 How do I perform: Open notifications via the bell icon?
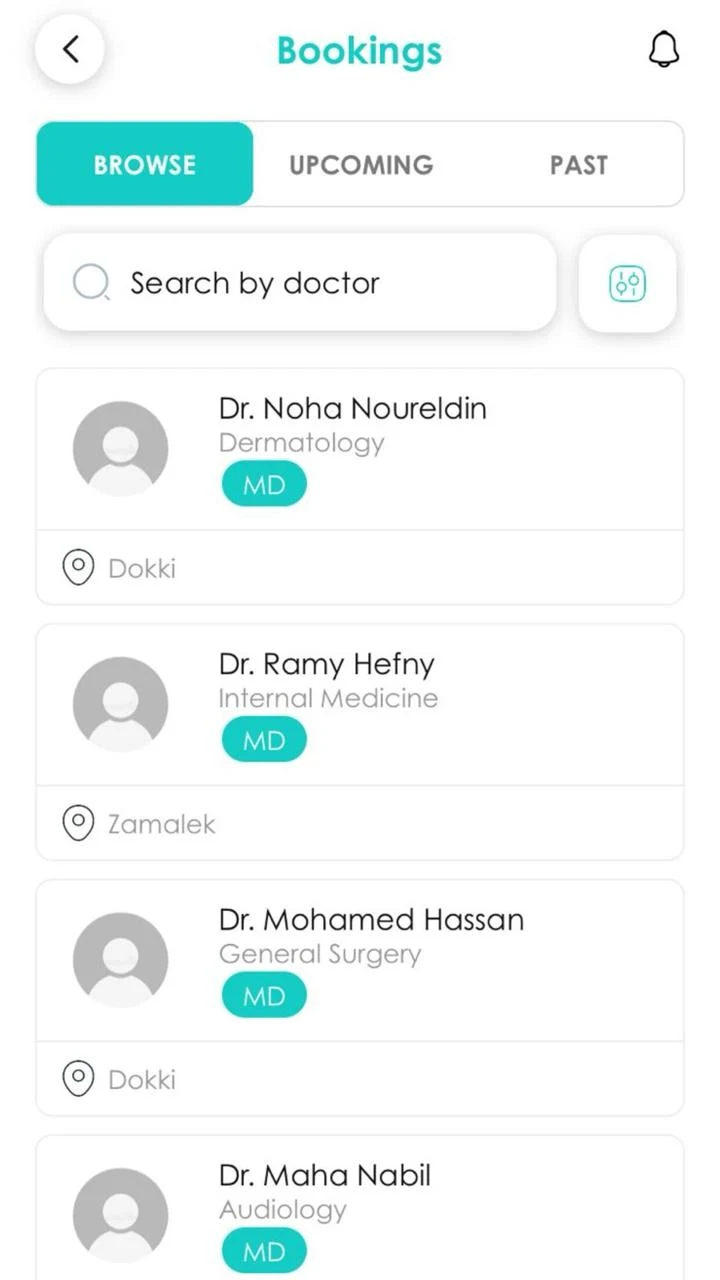point(664,49)
